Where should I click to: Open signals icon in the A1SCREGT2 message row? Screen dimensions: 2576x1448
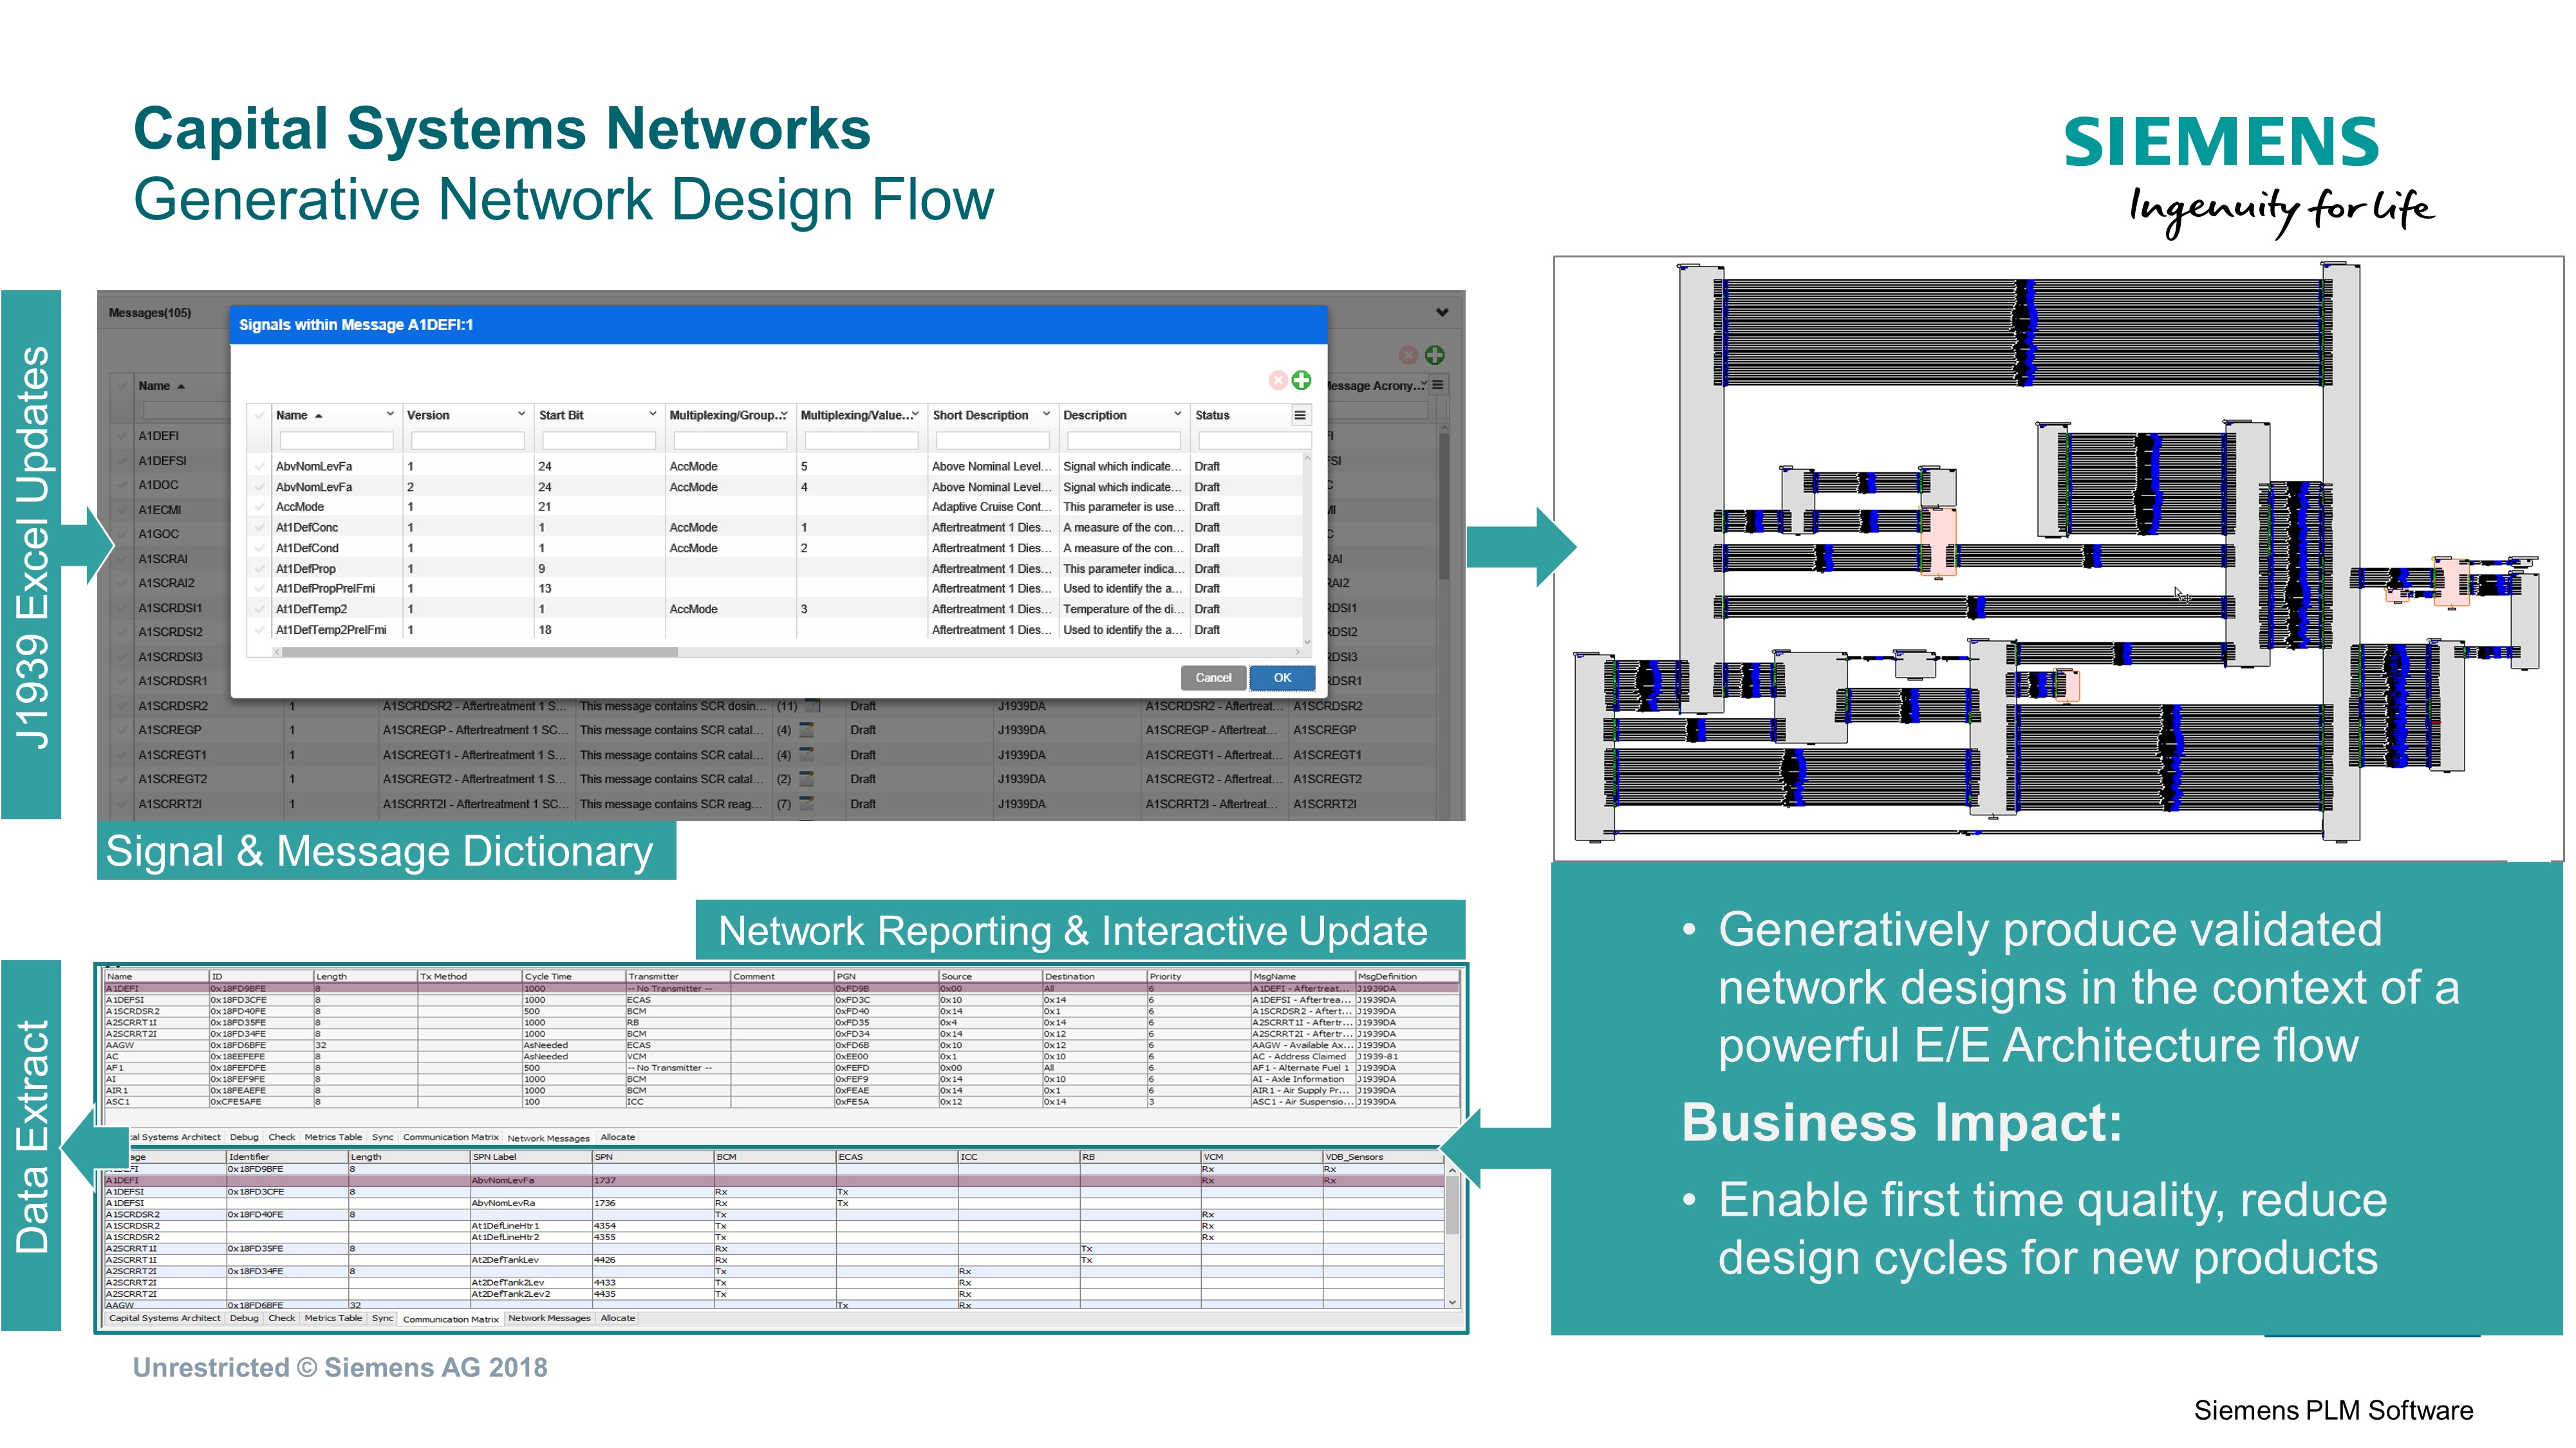(806, 779)
